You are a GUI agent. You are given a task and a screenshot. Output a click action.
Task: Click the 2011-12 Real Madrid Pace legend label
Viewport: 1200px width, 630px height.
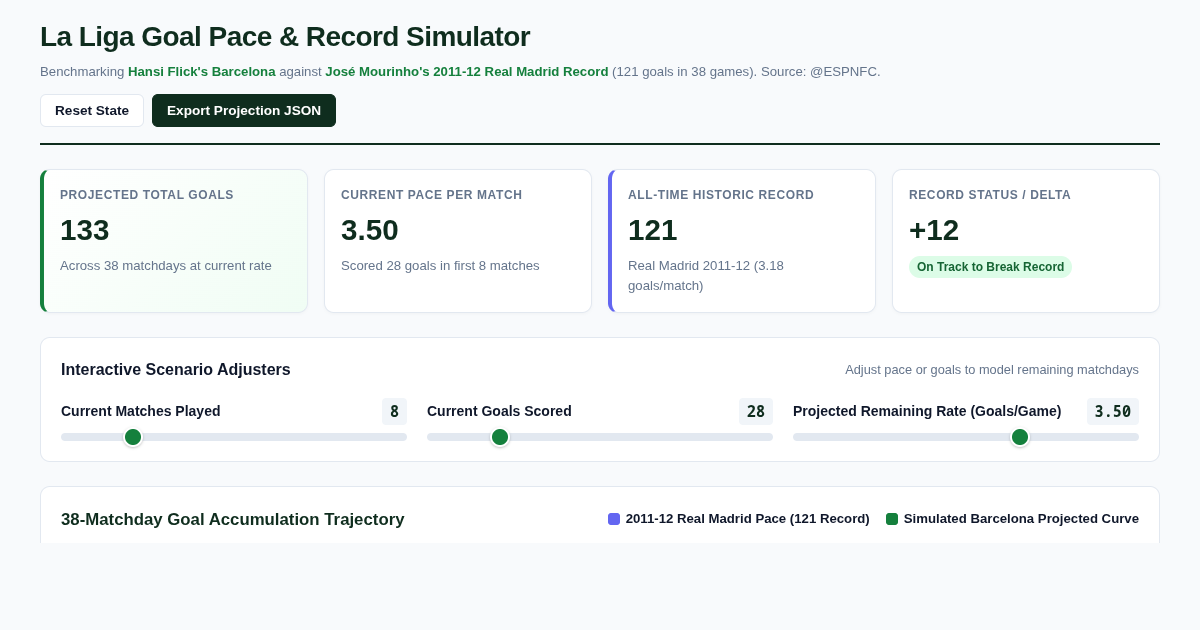tap(748, 519)
